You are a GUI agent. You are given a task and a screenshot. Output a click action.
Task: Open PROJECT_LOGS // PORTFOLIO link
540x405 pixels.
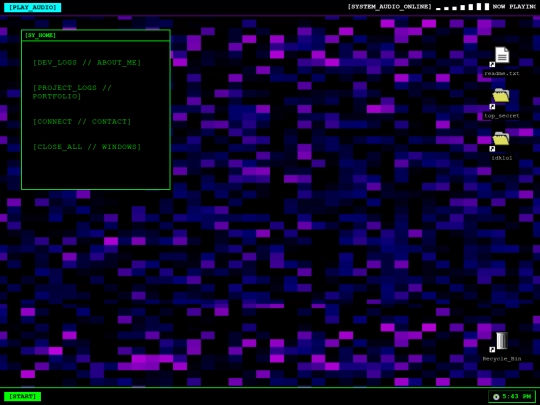click(72, 92)
